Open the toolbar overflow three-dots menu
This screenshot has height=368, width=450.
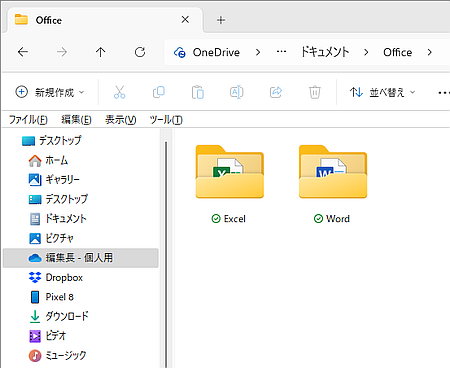(x=444, y=92)
